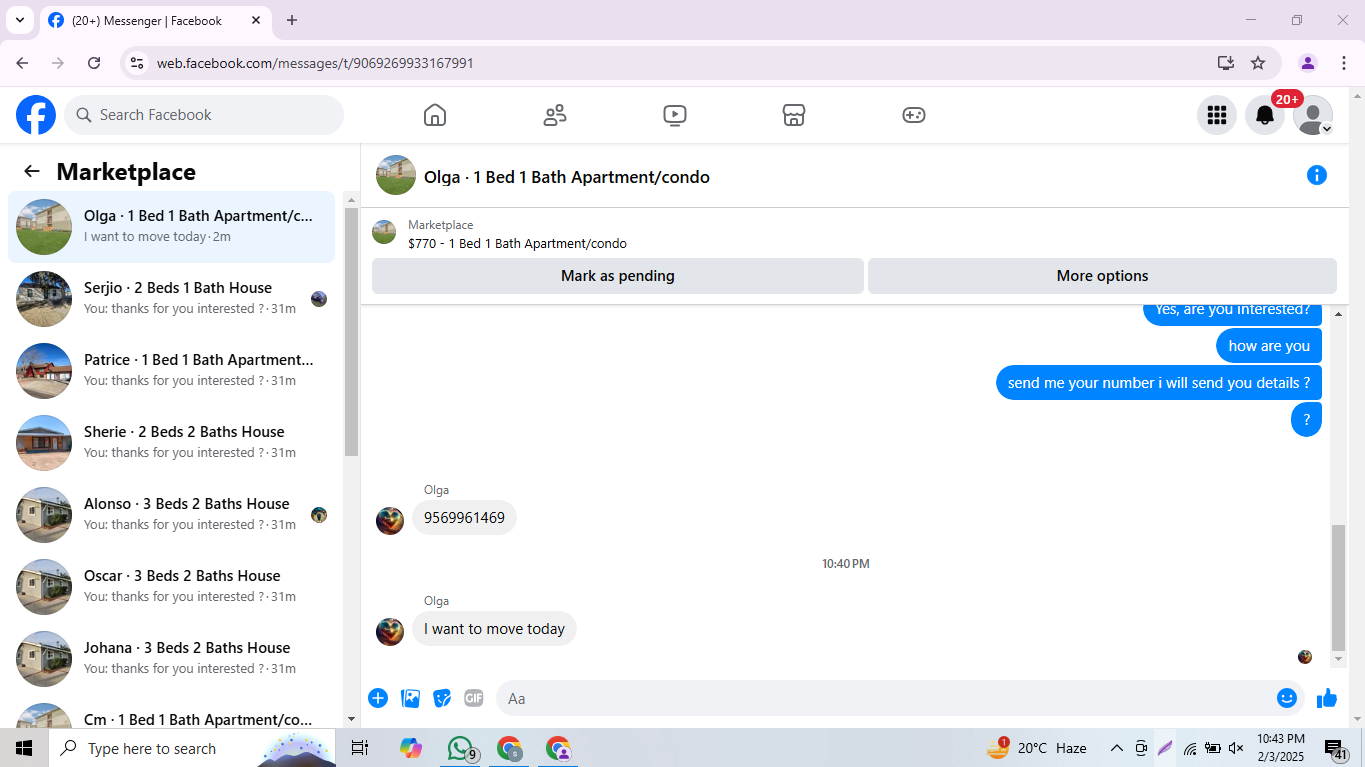Choose a GIF icon in composer
Image resolution: width=1365 pixels, height=767 pixels.
click(x=474, y=698)
